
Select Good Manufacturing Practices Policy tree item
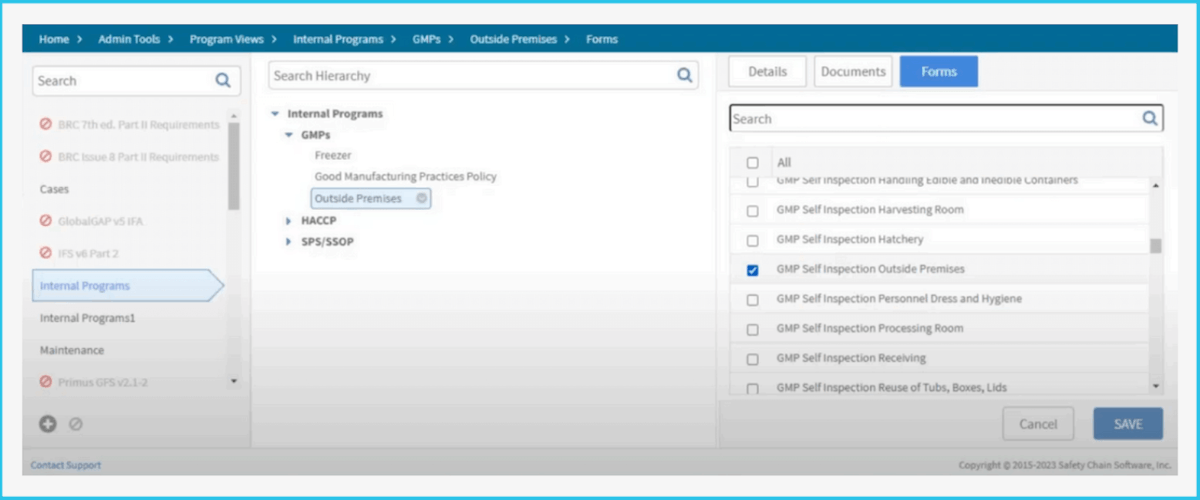click(x=405, y=176)
